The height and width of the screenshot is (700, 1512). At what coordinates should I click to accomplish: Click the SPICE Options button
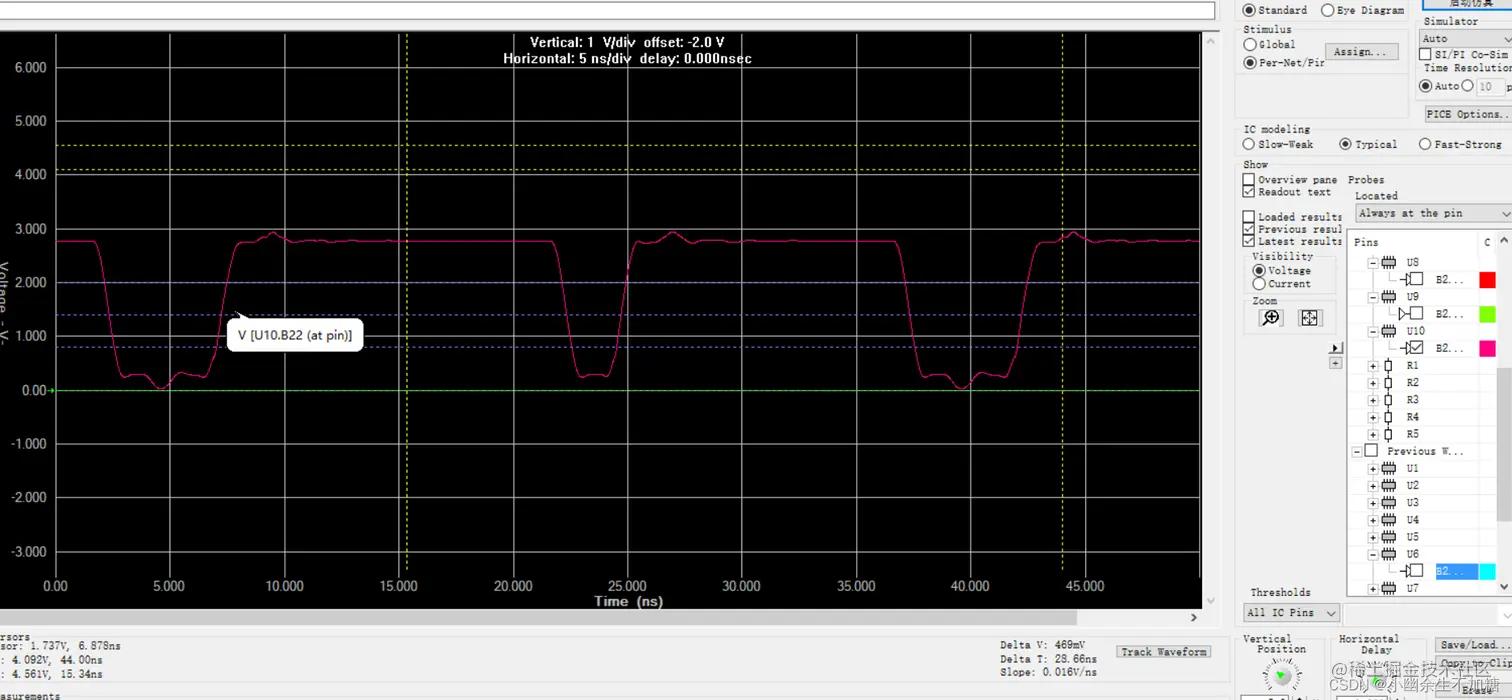(x=1468, y=114)
